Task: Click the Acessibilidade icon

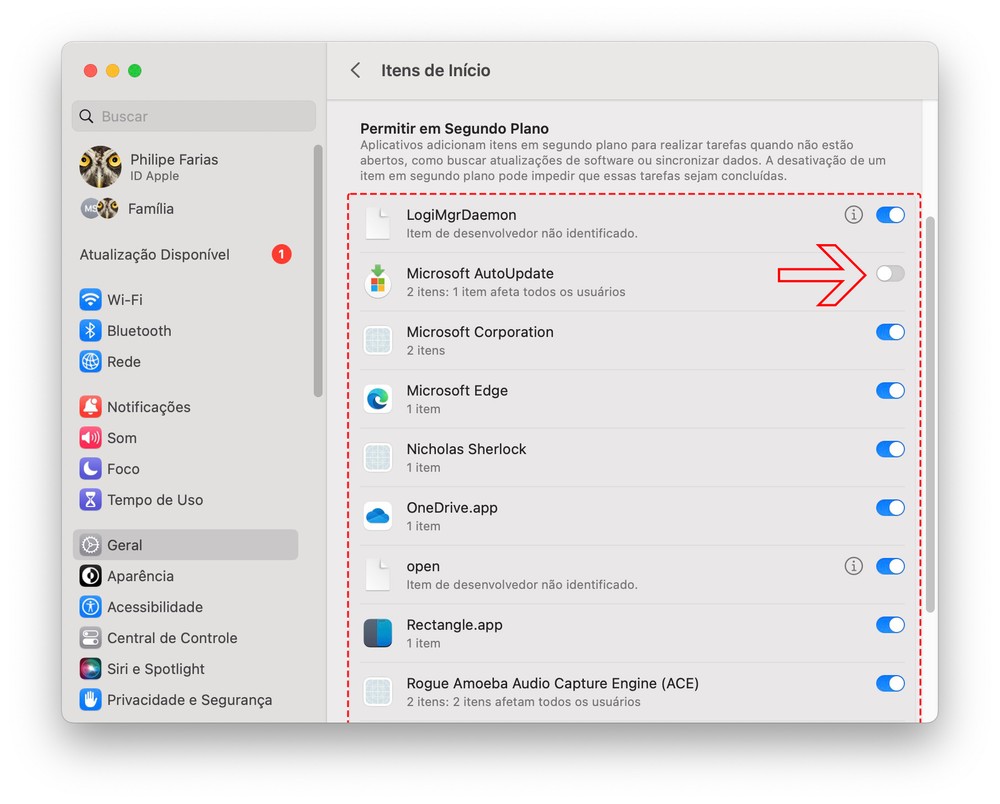Action: tap(90, 607)
